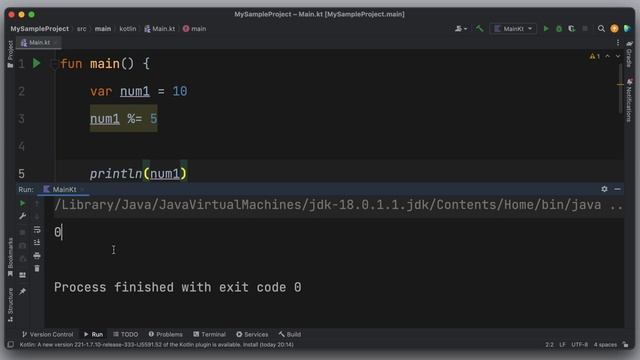Toggle tool window bars status icon
Image resolution: width=640 pixels, height=360 pixels.
tap(11, 344)
